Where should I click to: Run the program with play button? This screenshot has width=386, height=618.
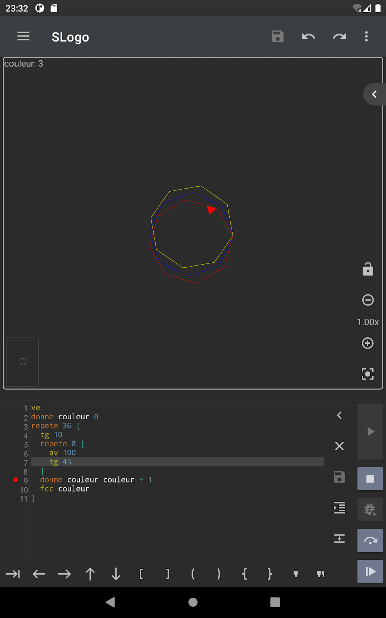pos(370,432)
